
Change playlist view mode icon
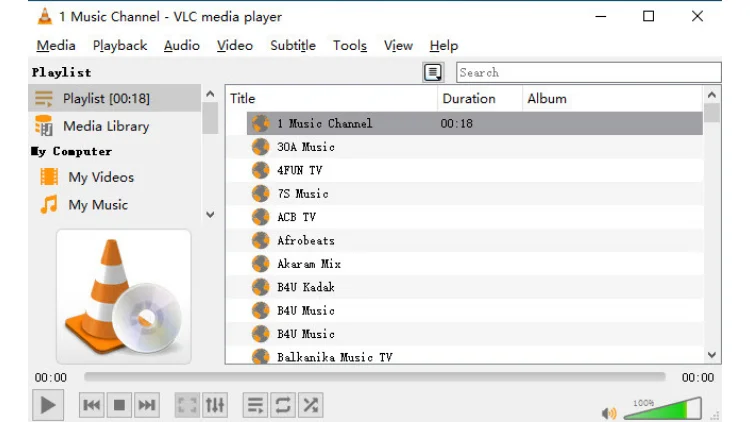(432, 72)
